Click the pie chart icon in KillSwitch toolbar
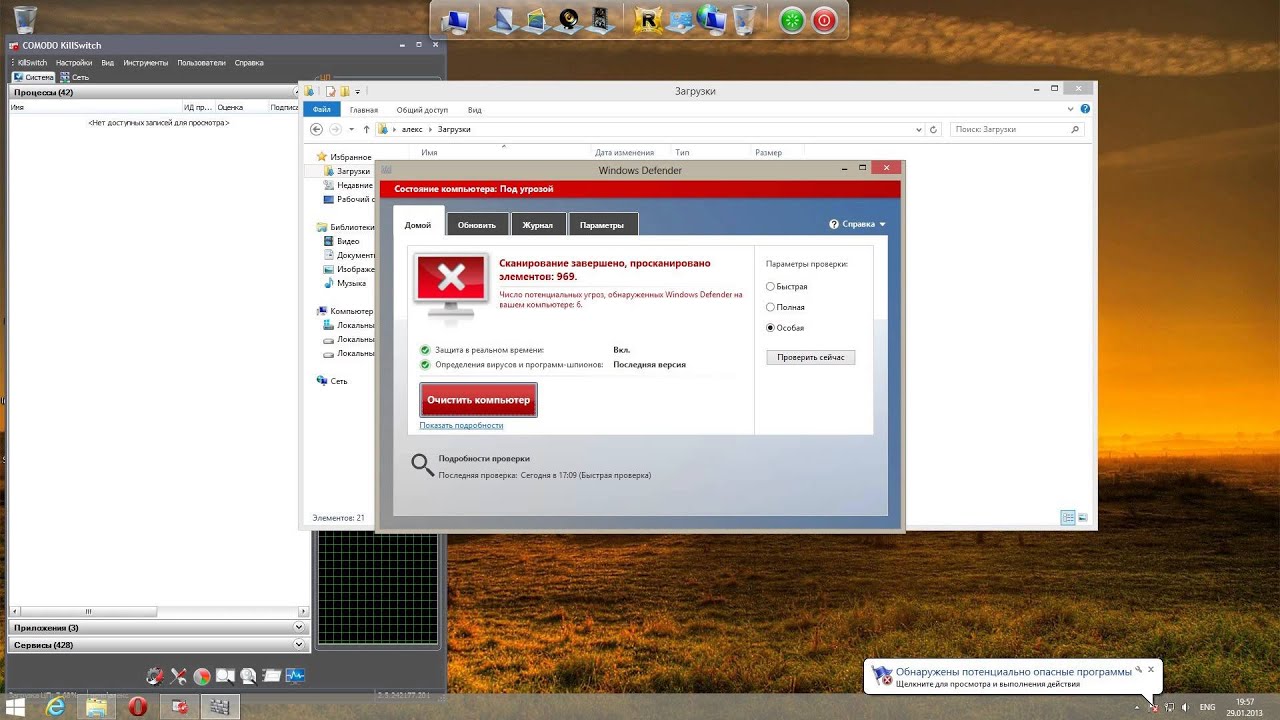Image resolution: width=1280 pixels, height=720 pixels. (x=202, y=676)
